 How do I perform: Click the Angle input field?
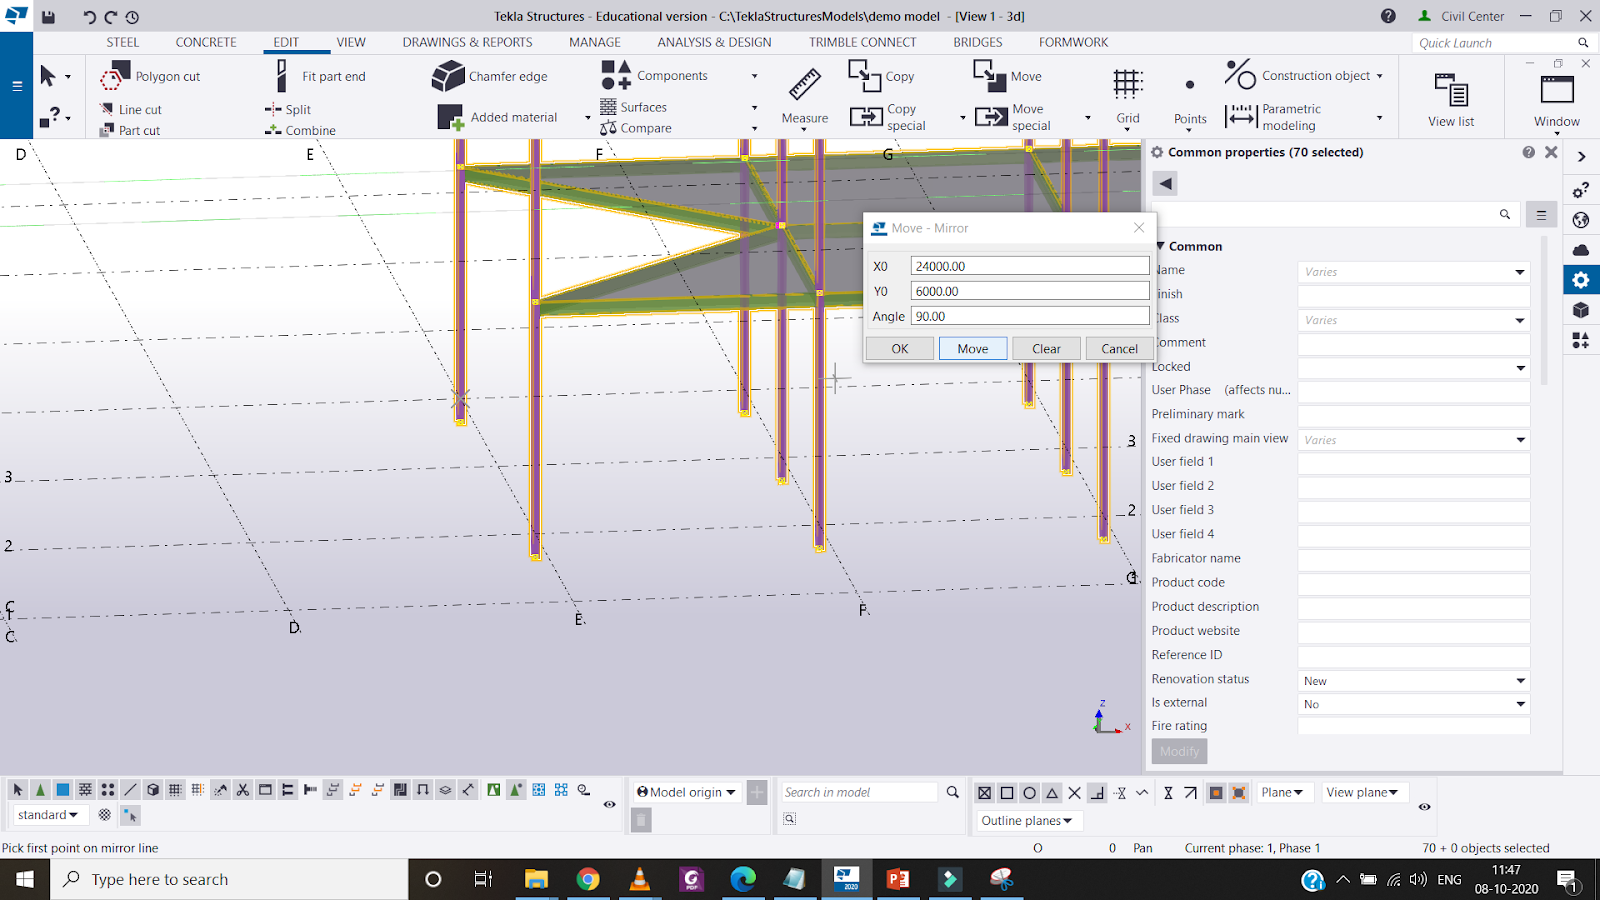coord(1029,316)
